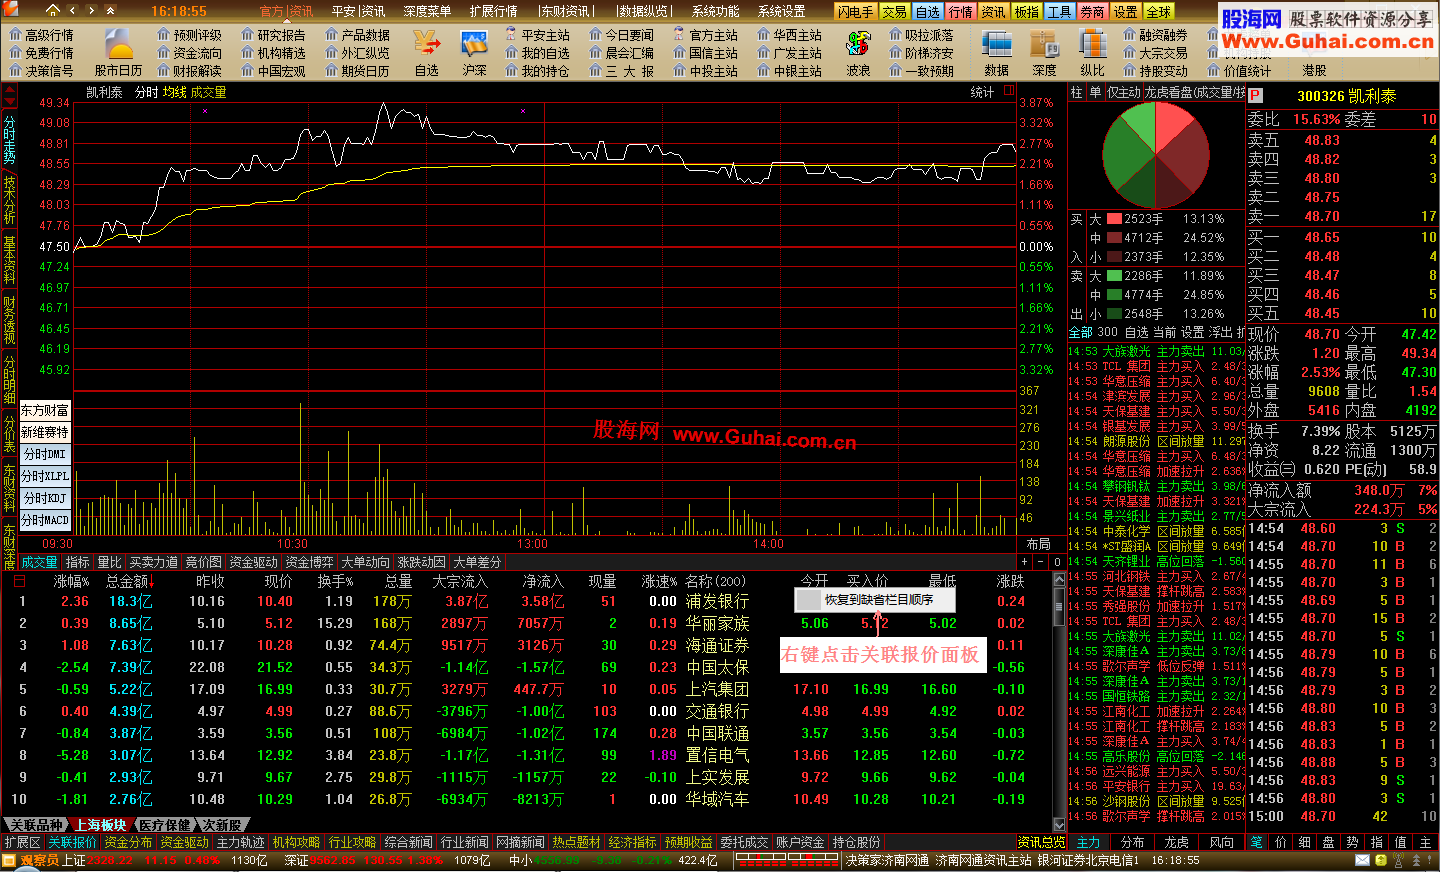Open the 系统设置 menu

(x=781, y=11)
